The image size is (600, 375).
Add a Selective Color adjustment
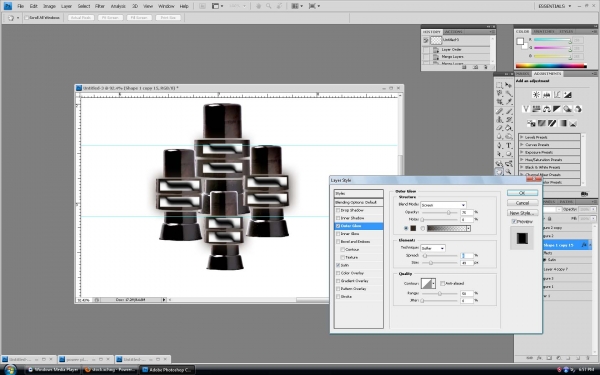[573, 123]
